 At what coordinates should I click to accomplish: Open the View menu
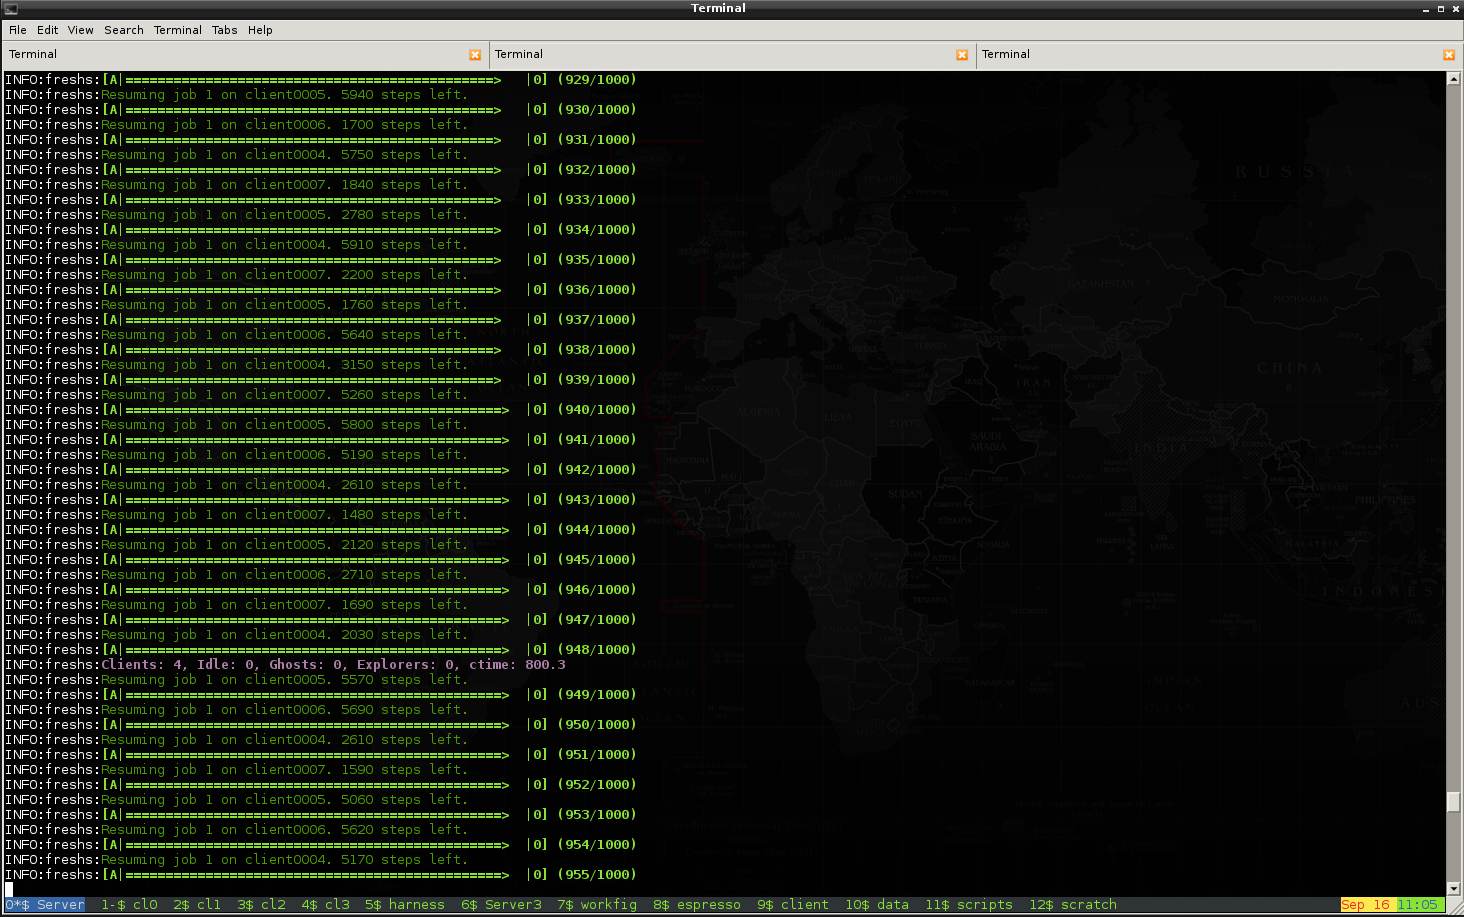tap(80, 30)
